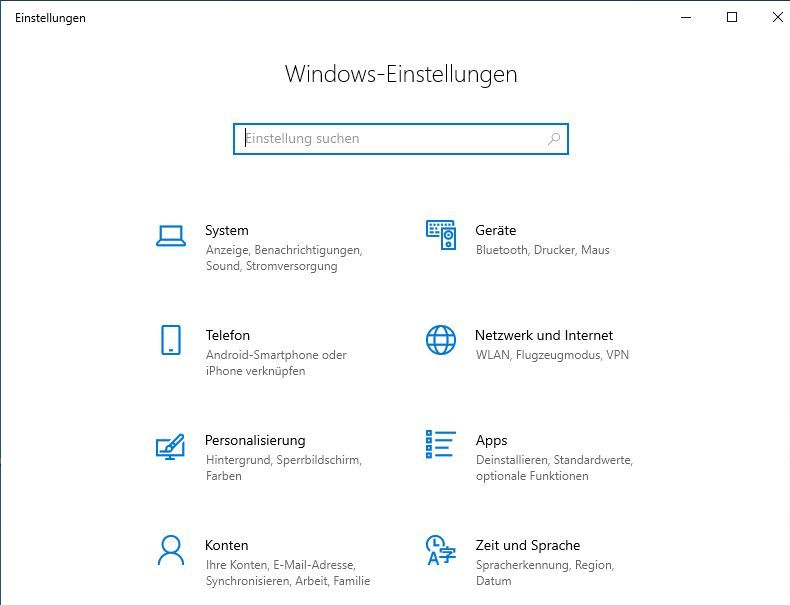Click 'Bluetooth, Drucker, Maus' description
The image size is (790, 605).
click(543, 250)
